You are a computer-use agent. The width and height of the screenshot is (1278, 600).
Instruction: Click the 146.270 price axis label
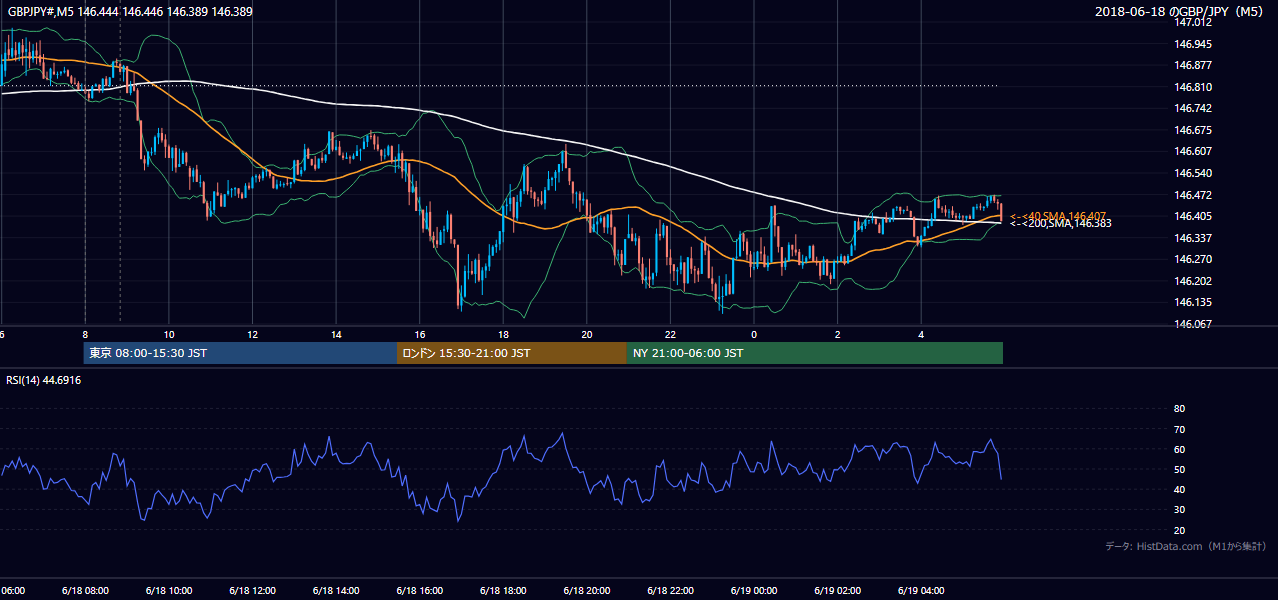coord(1192,259)
